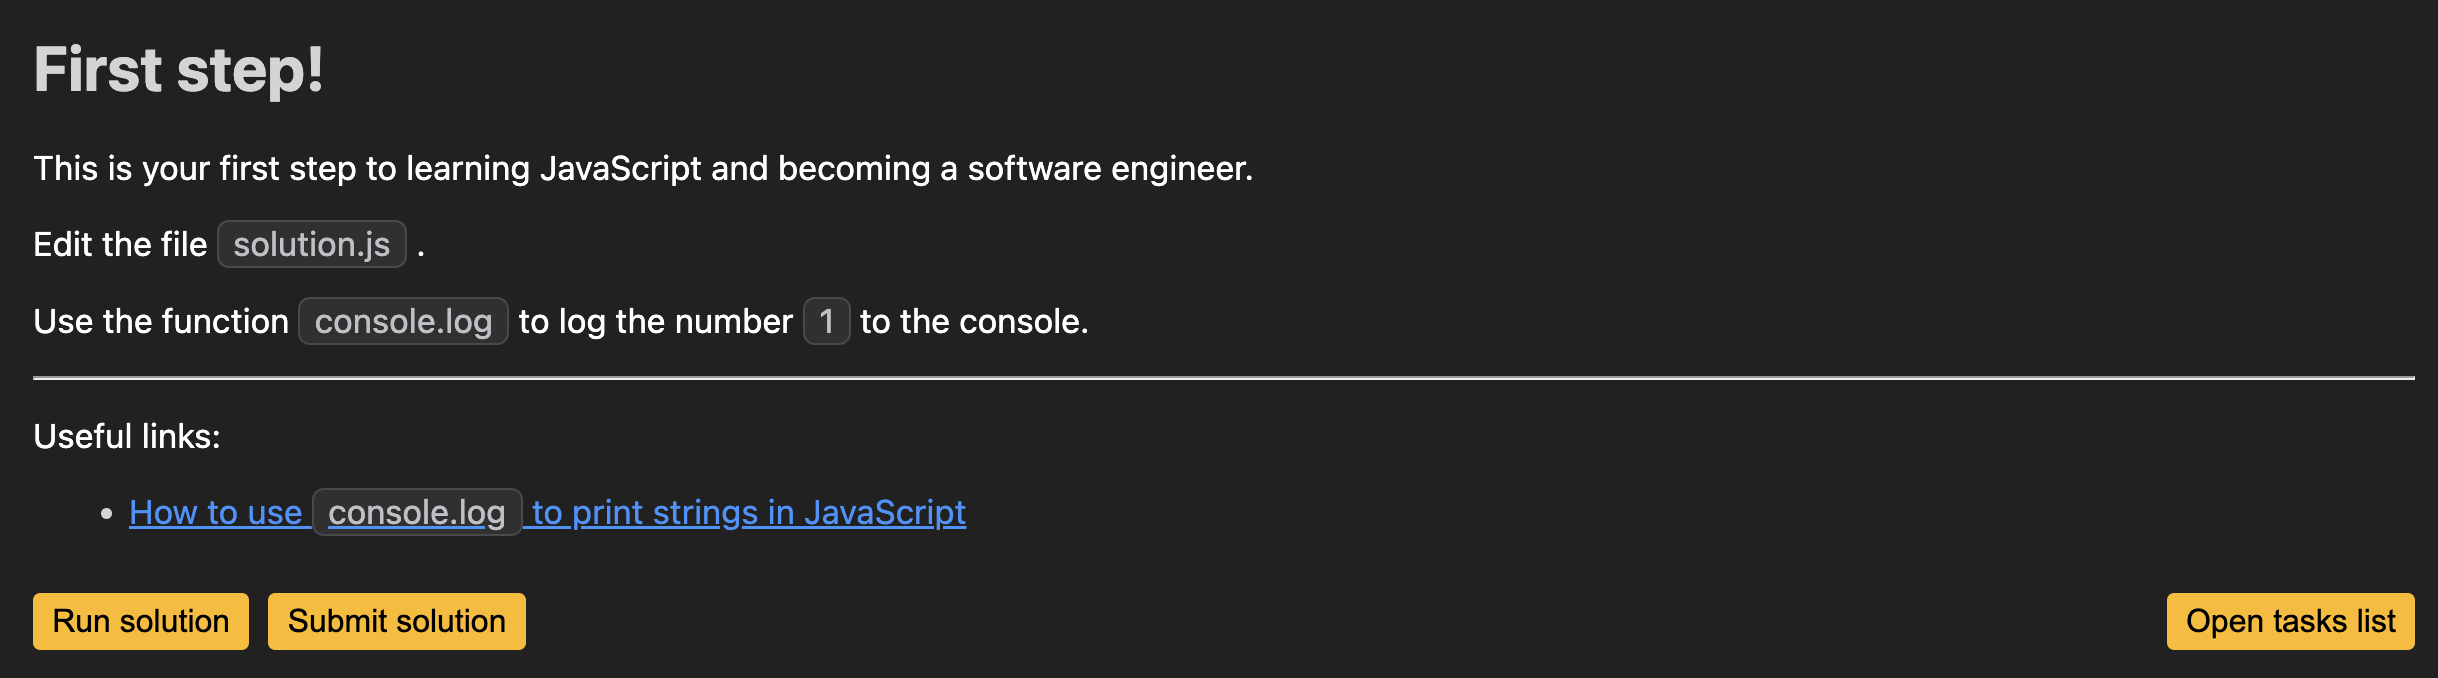Select the solution.js inline code label

coord(312,244)
